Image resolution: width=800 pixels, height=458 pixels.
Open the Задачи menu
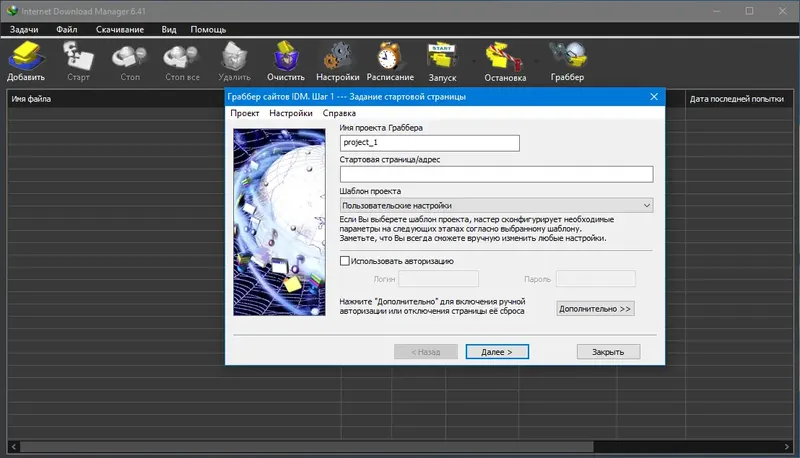[24, 30]
